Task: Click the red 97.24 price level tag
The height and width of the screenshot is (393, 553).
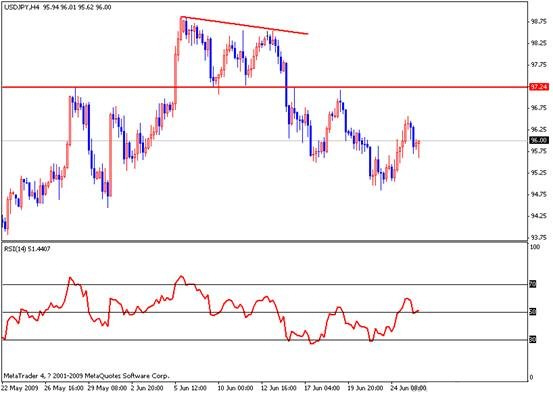Action: pos(539,87)
